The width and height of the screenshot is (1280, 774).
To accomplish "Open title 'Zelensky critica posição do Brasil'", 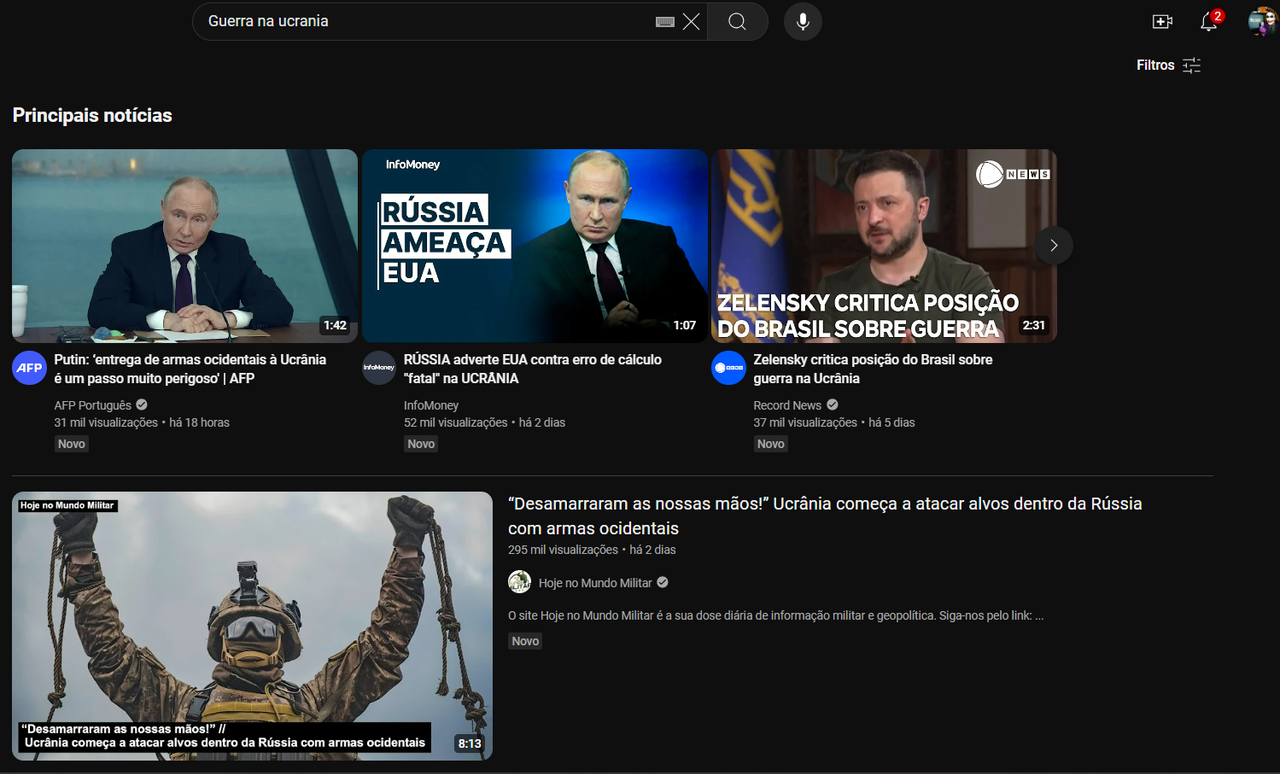I will click(x=873, y=369).
